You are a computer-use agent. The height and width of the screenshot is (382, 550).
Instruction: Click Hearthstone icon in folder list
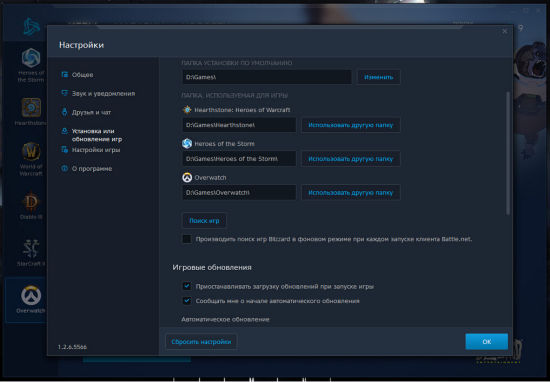pyautogui.click(x=187, y=110)
